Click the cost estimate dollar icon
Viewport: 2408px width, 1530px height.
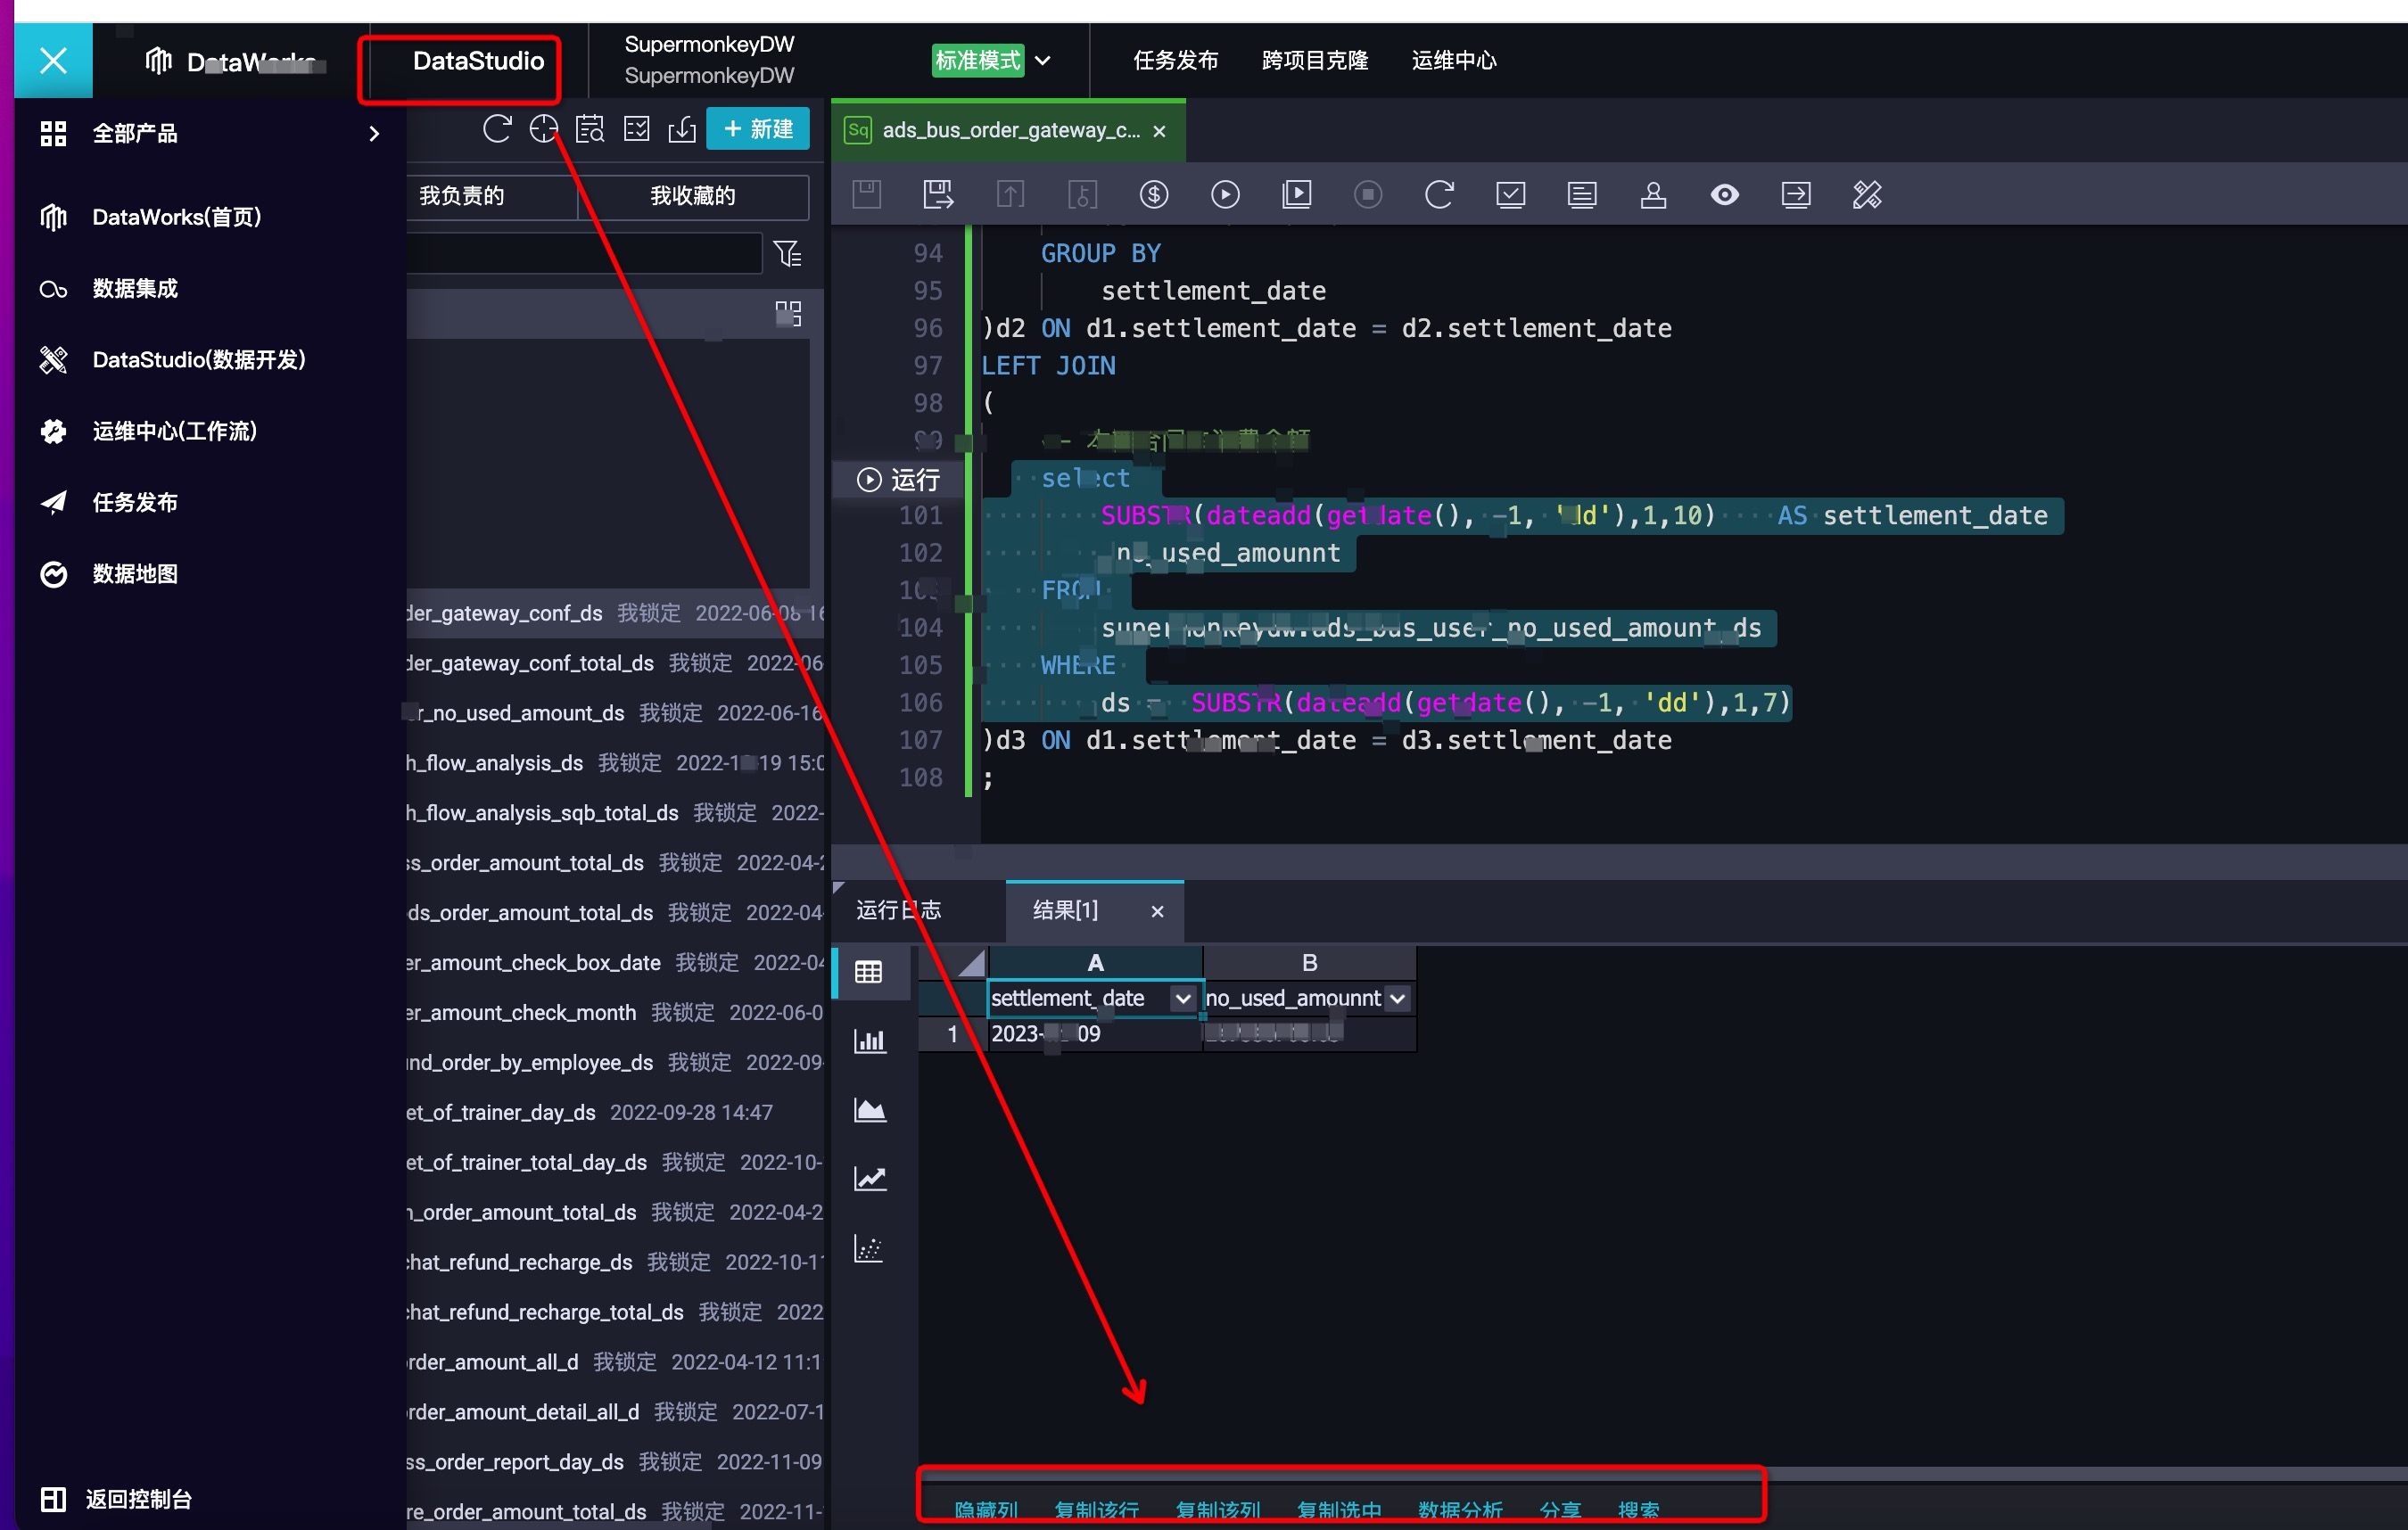click(x=1154, y=194)
